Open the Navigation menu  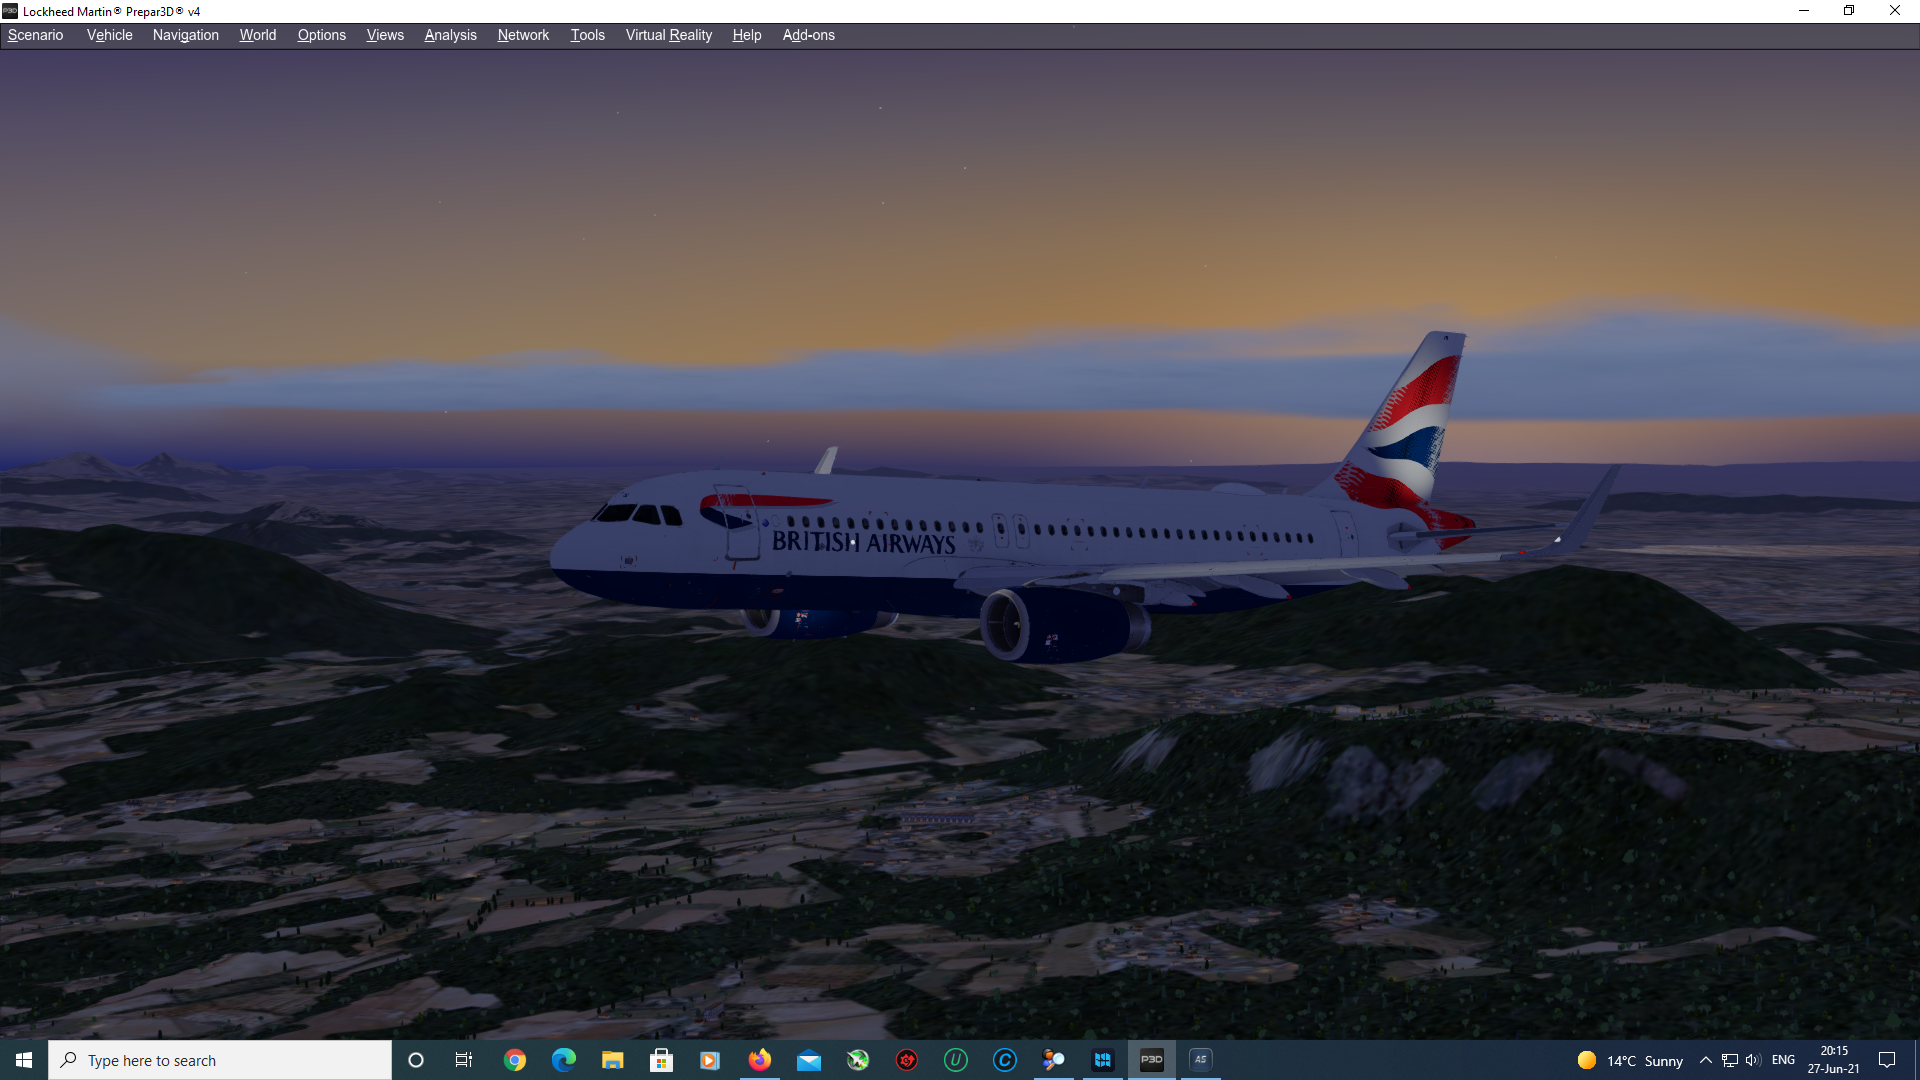coord(185,35)
